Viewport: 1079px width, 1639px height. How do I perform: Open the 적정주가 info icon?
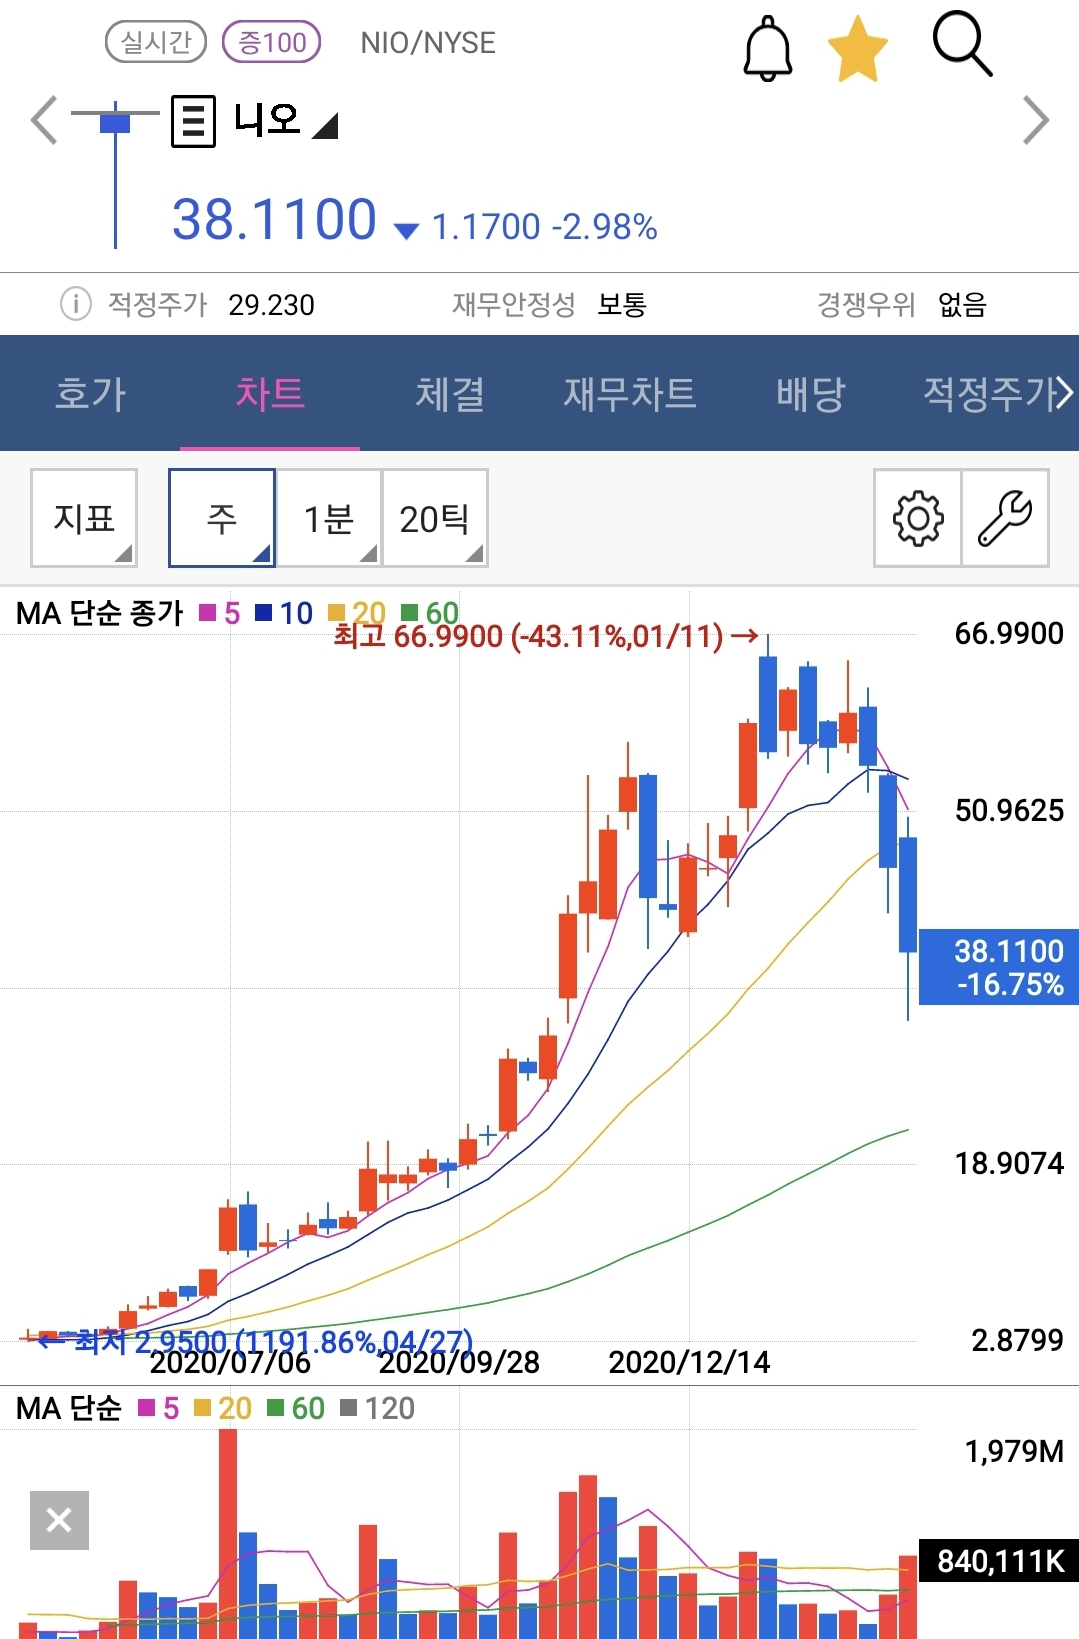pyautogui.click(x=76, y=303)
